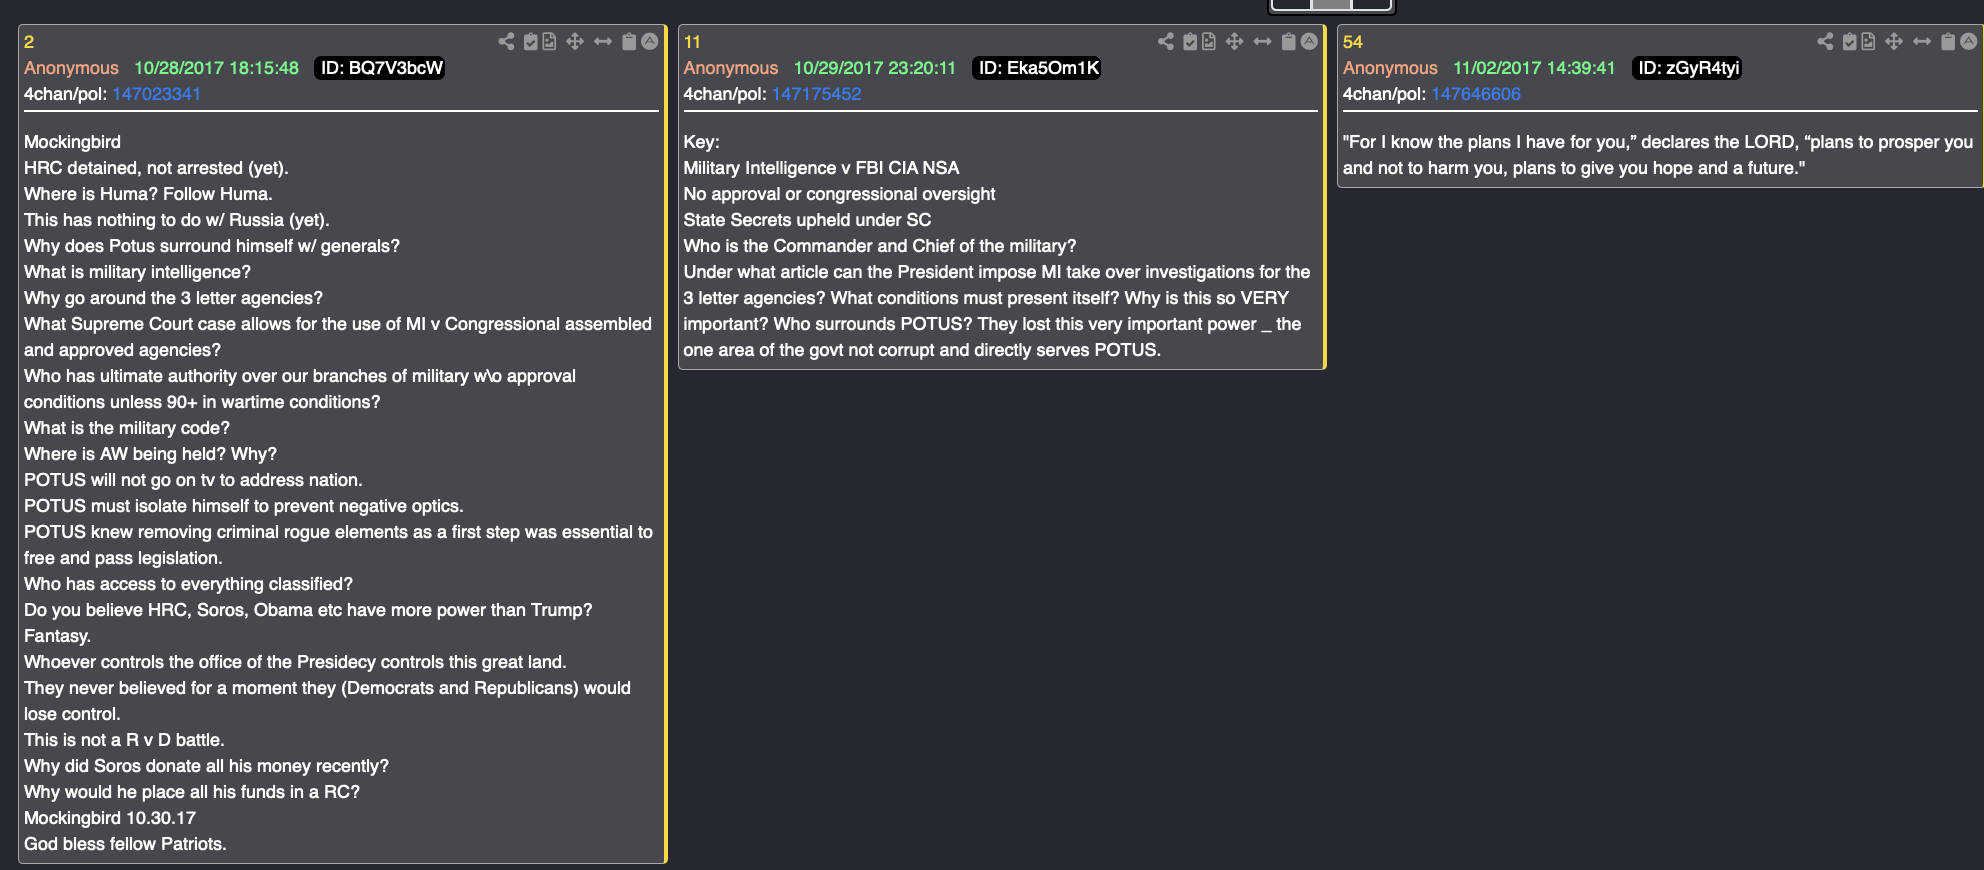
Task: Collapse post 11 with the circled chevron
Action: 1309,41
